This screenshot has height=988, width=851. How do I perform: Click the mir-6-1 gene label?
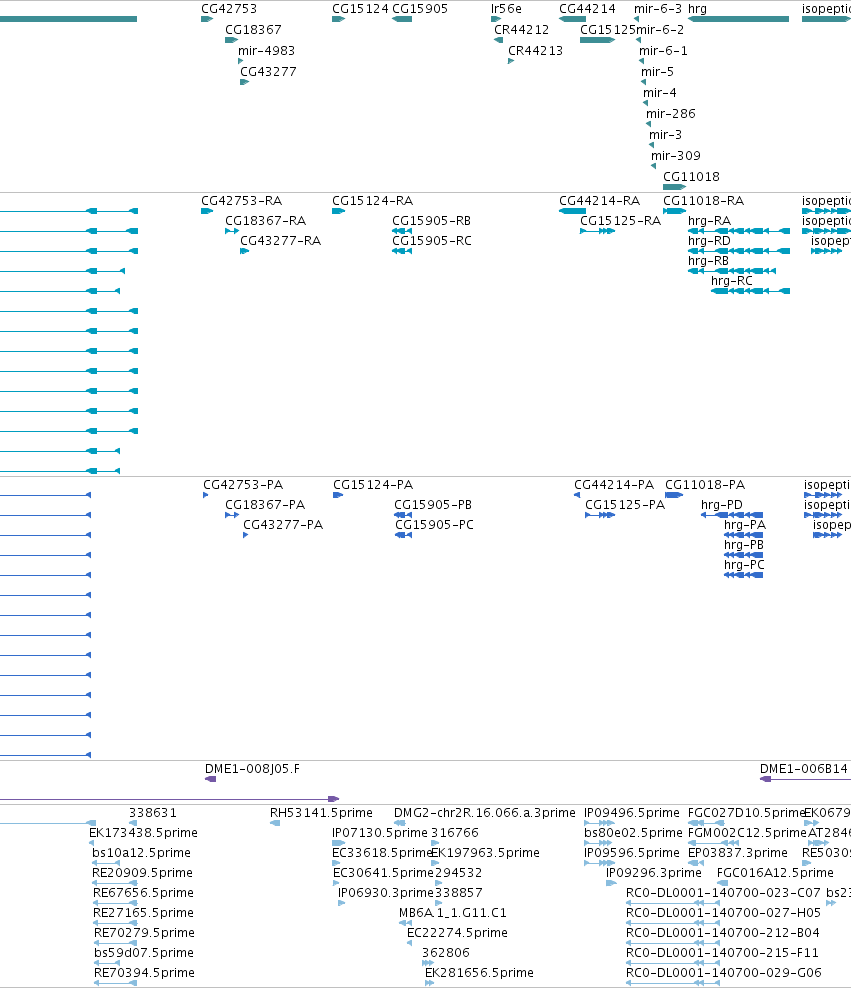(x=663, y=50)
